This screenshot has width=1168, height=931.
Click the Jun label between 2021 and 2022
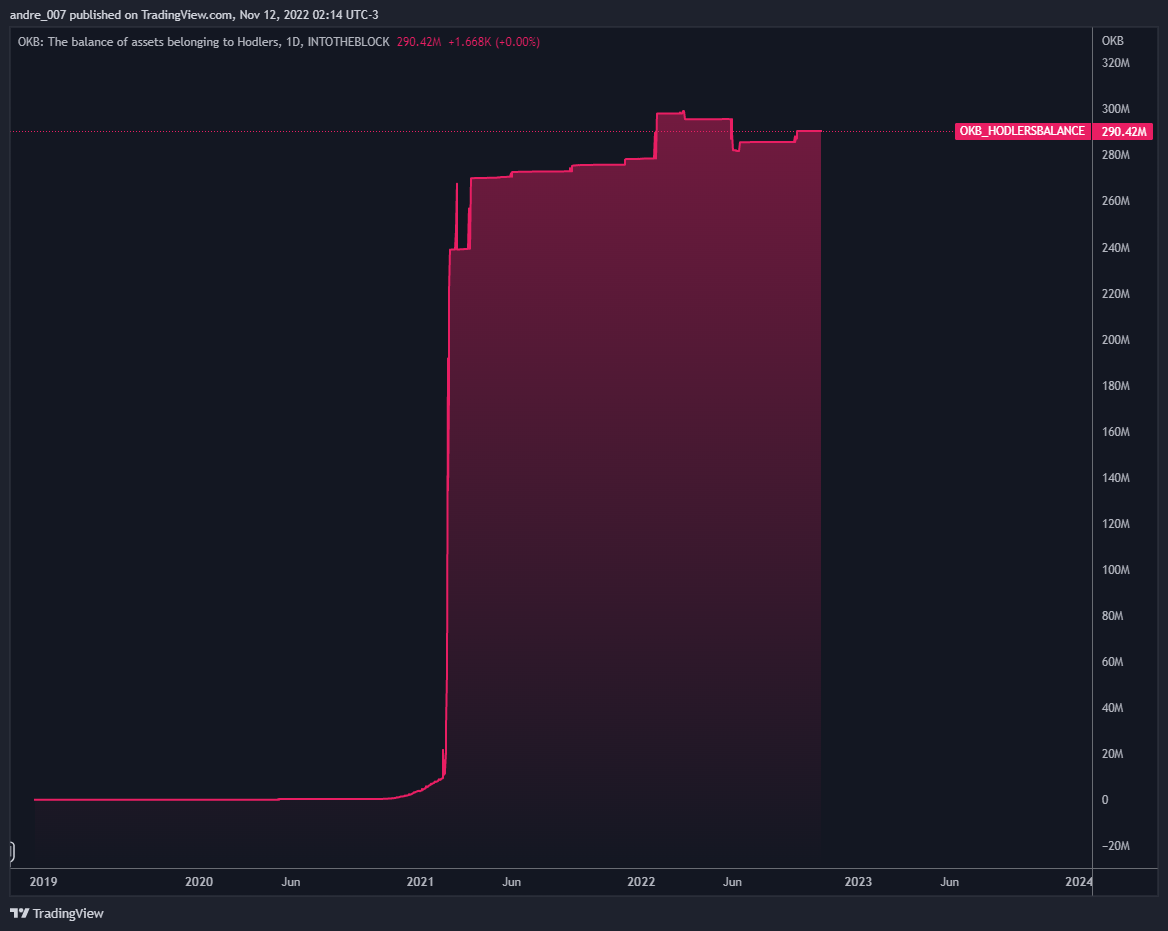pos(511,882)
